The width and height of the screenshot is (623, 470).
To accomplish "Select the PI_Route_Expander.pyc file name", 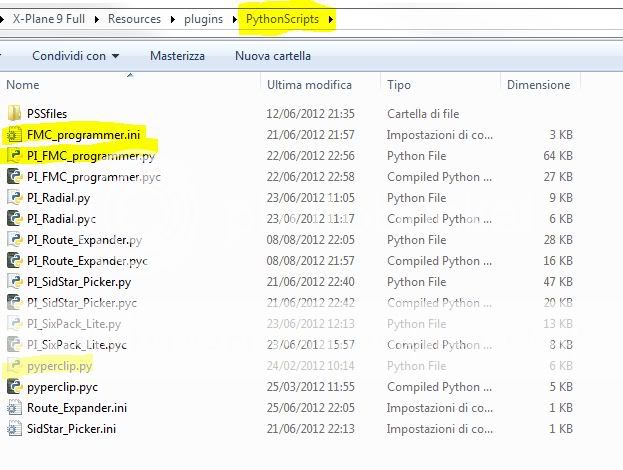I will coord(87,261).
